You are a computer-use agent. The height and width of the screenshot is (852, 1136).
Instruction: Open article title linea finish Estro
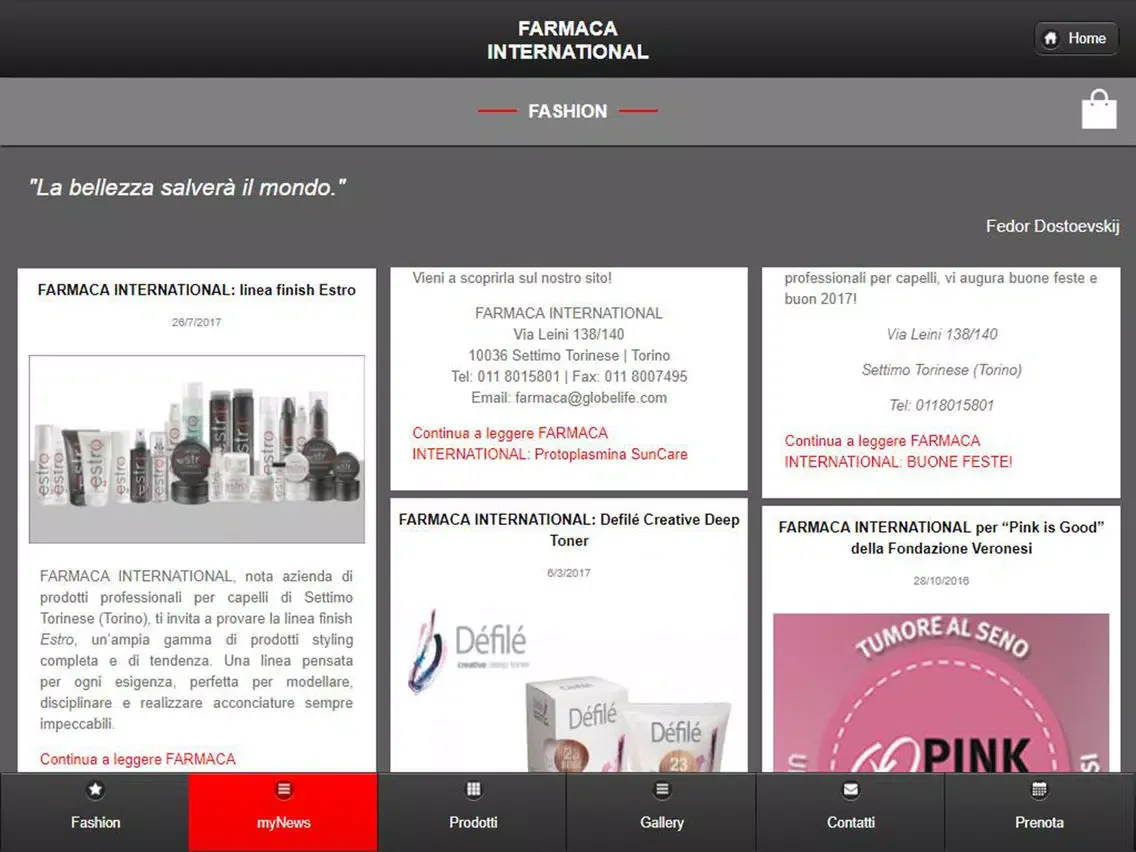click(196, 290)
